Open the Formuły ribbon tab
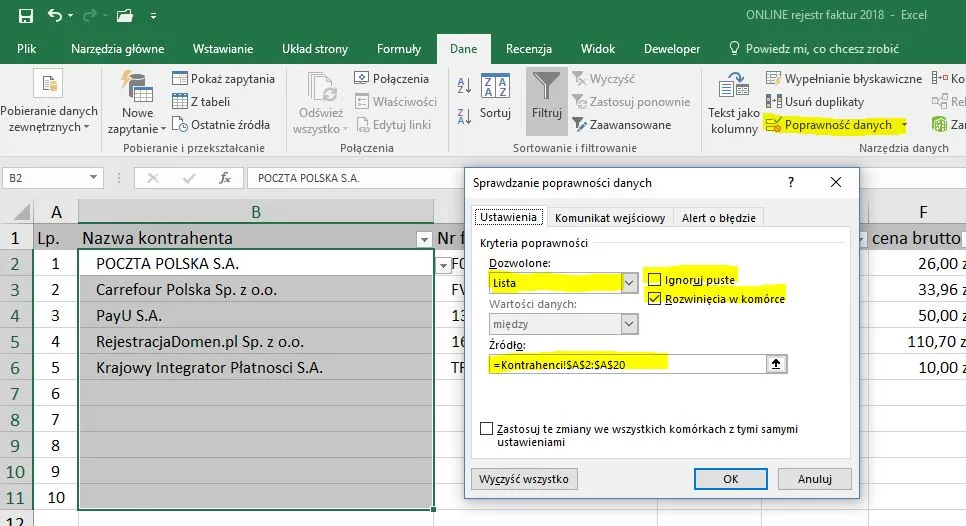 tap(398, 49)
